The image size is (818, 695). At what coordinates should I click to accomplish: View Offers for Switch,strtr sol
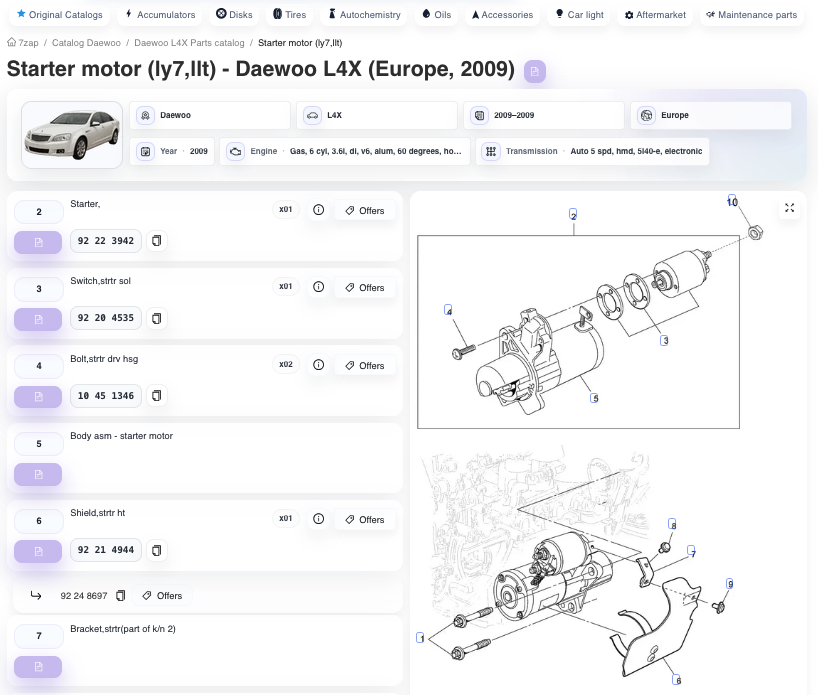(x=365, y=287)
